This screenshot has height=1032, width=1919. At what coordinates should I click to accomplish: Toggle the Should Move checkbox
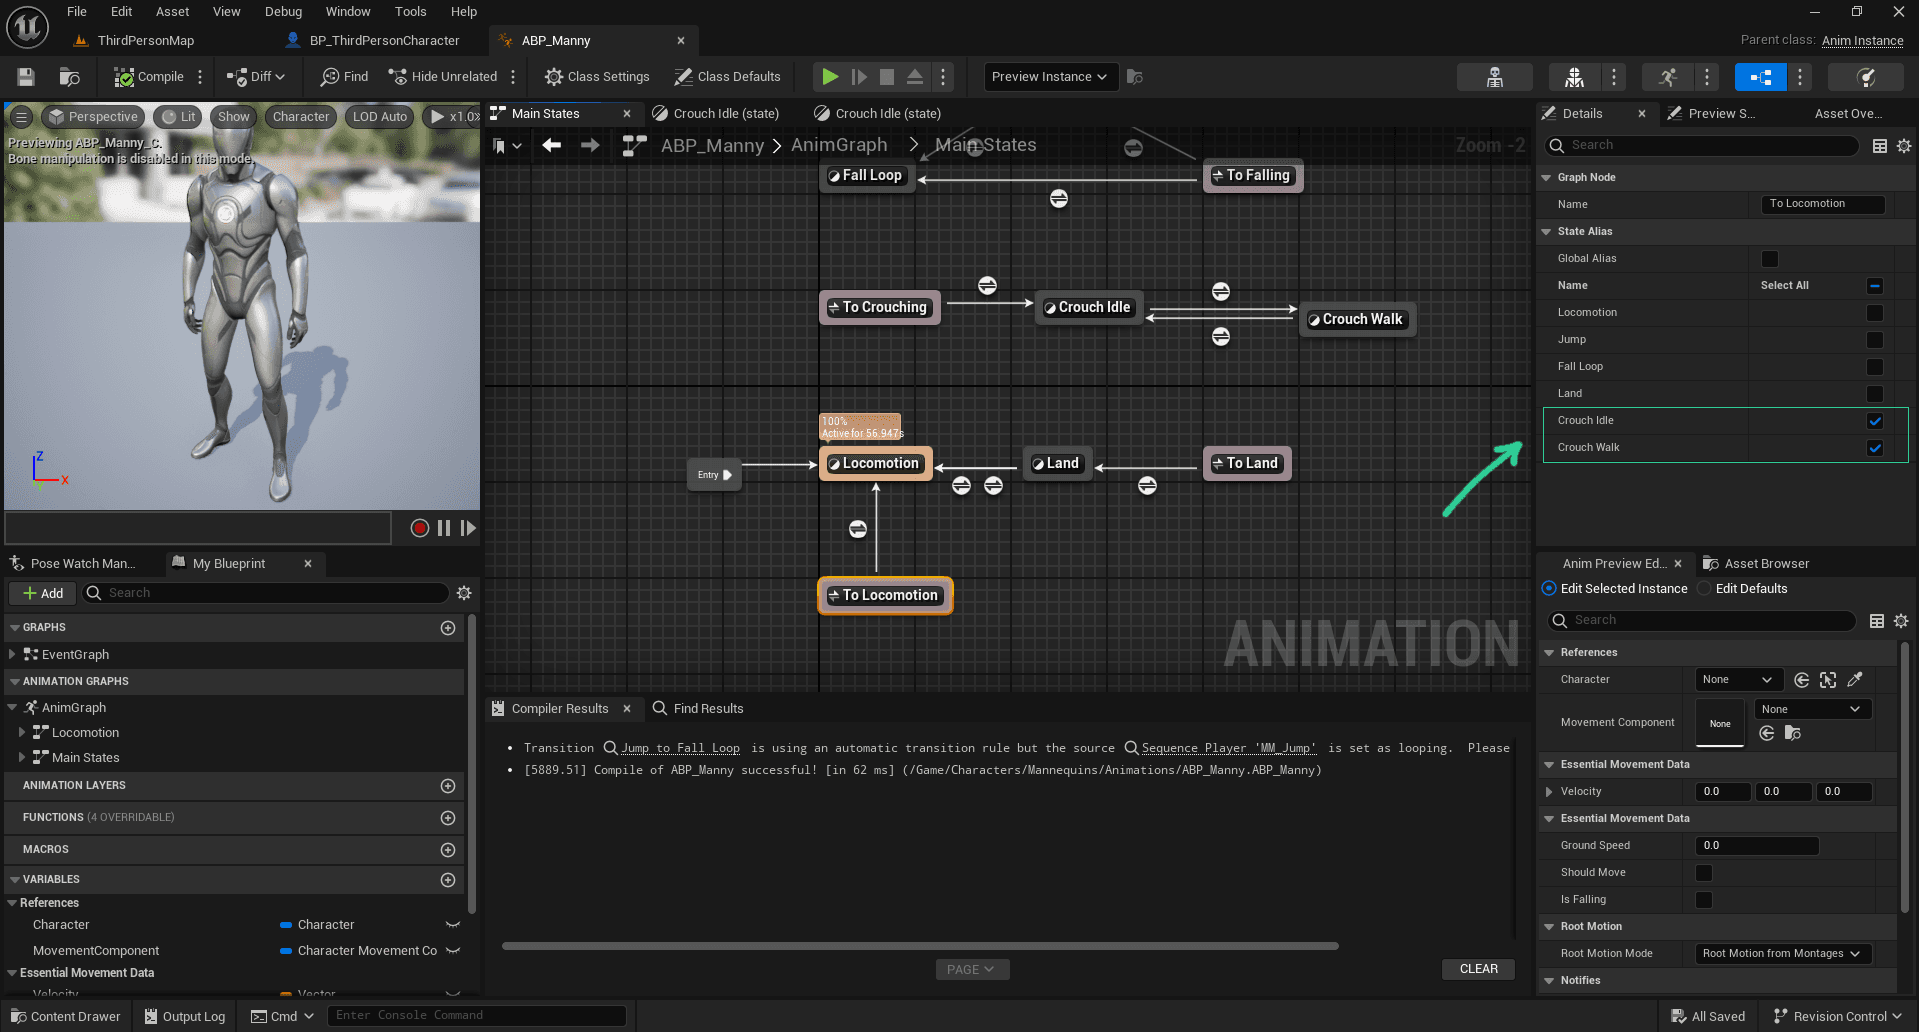[x=1704, y=873]
